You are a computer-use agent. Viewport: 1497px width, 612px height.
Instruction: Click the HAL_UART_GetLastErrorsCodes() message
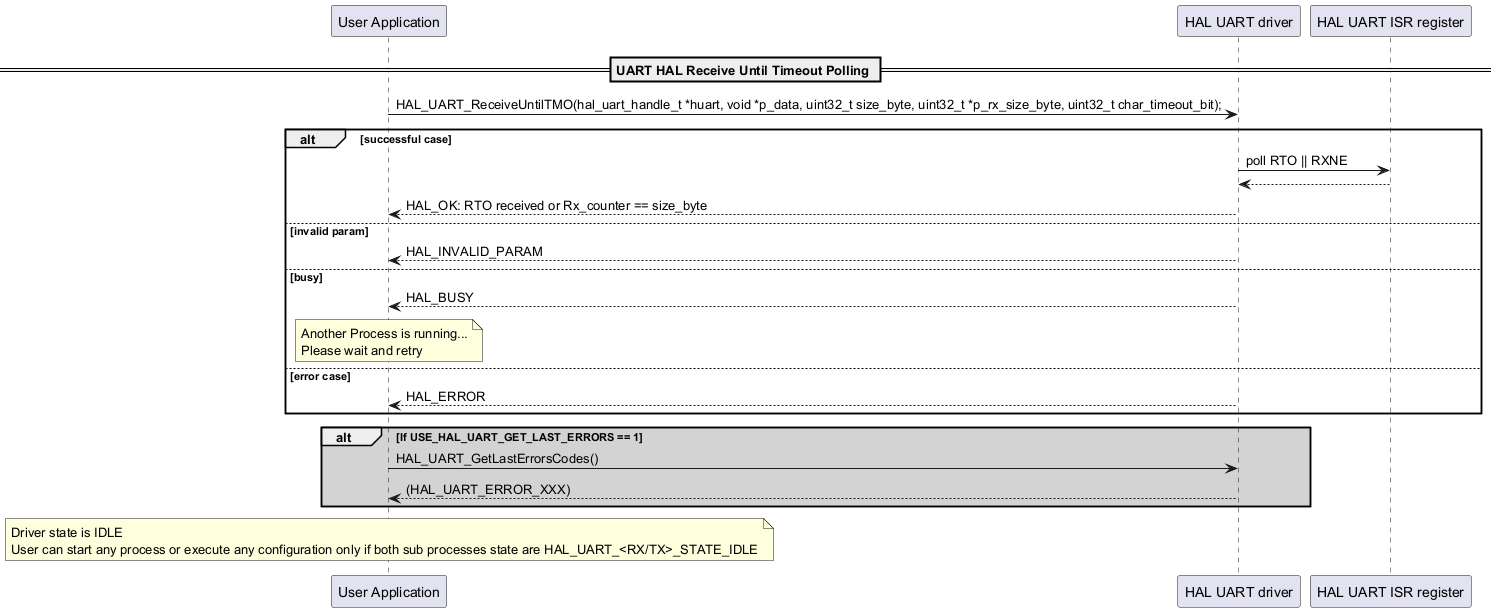(497, 458)
